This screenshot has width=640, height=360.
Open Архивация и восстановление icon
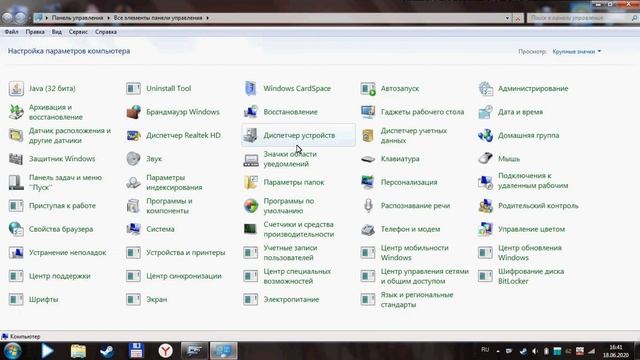(x=16, y=112)
